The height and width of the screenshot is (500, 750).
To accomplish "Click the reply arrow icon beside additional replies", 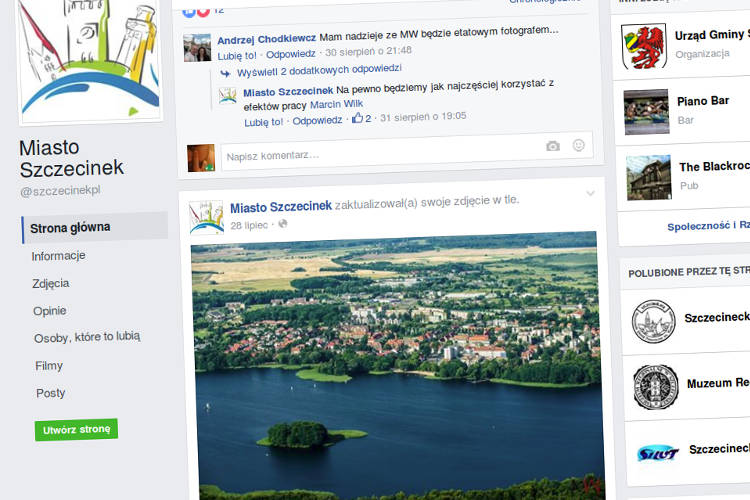I will [225, 73].
